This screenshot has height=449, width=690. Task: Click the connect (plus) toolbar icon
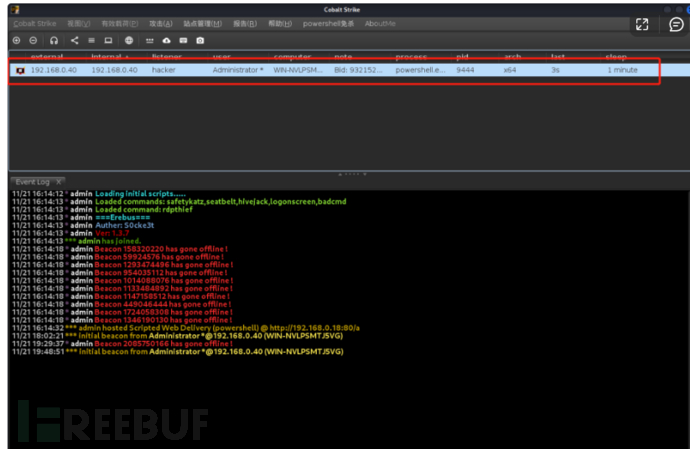coord(17,40)
